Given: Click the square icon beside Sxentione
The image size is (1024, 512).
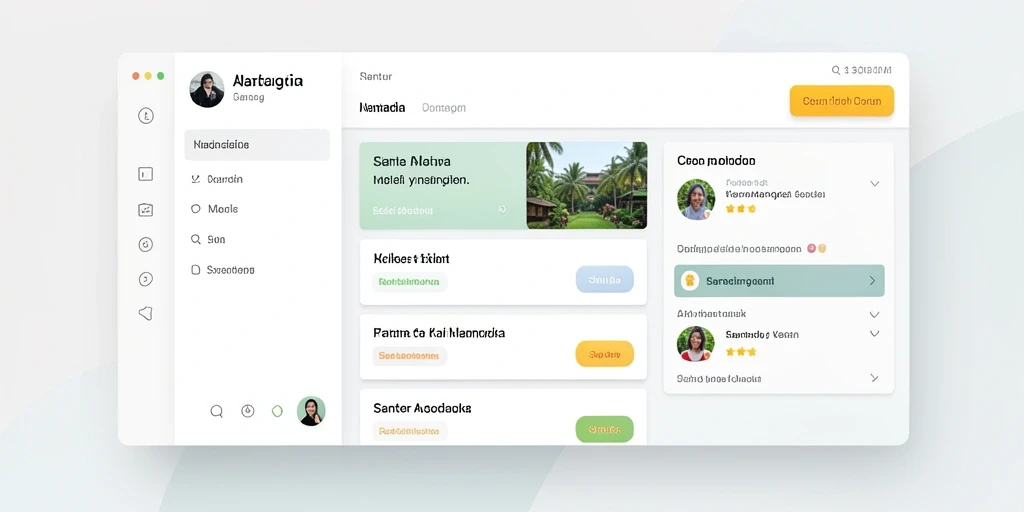Looking at the screenshot, I should tap(195, 270).
